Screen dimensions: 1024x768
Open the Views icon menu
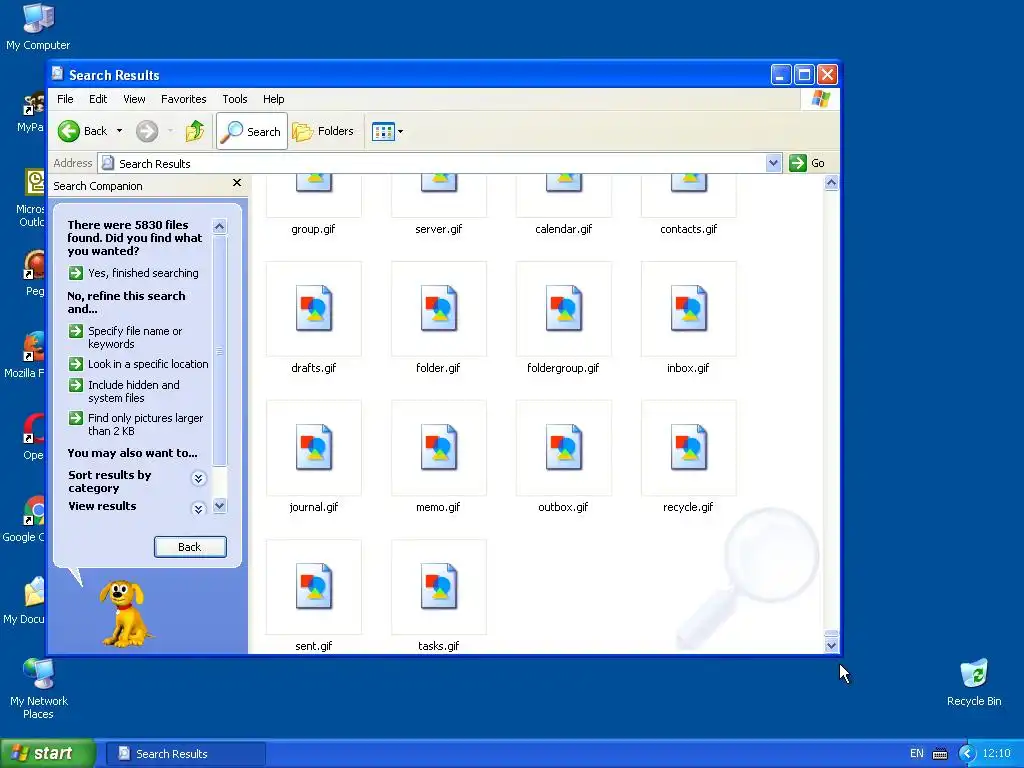click(x=387, y=131)
